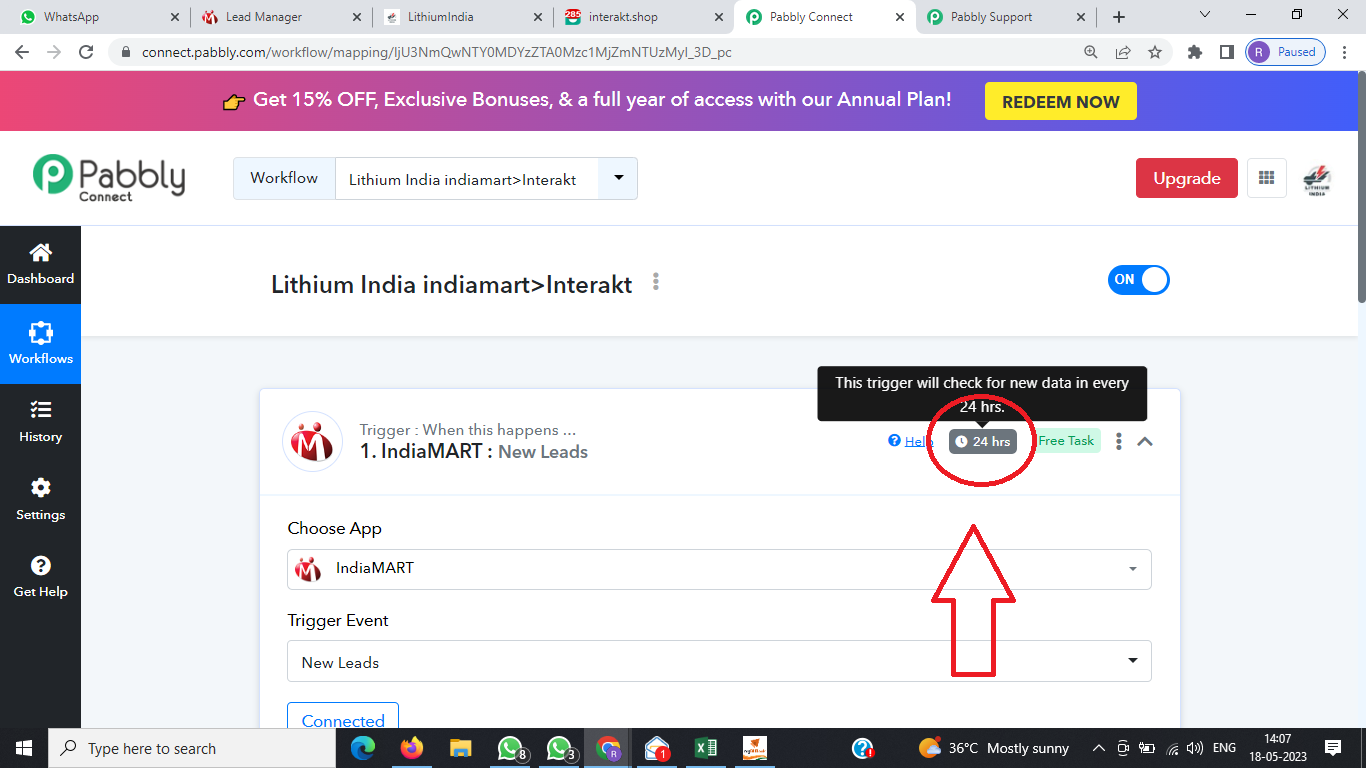
Task: Show hidden system tray icons
Action: (1099, 748)
